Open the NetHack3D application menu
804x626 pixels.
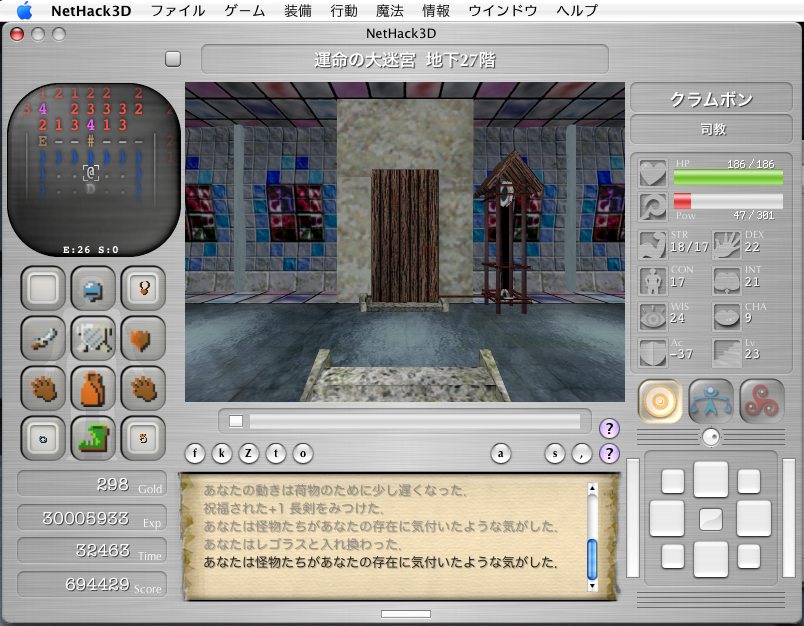point(91,11)
